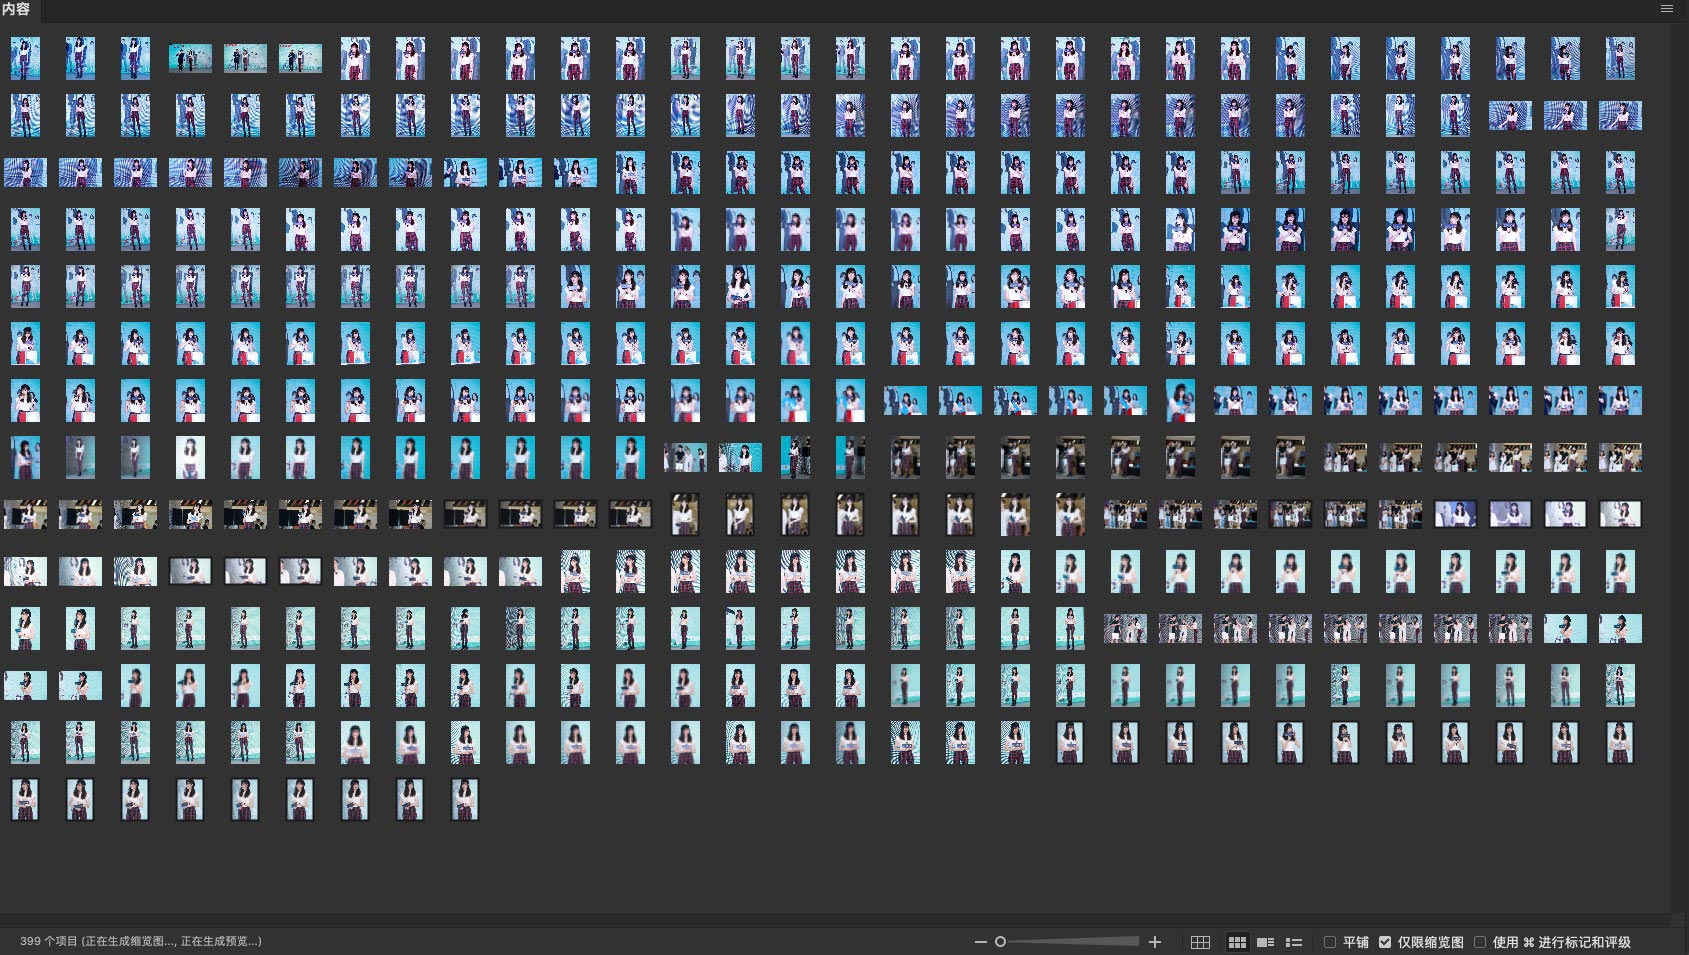Switch to list view layout
The width and height of the screenshot is (1689, 955).
pyautogui.click(x=1294, y=942)
